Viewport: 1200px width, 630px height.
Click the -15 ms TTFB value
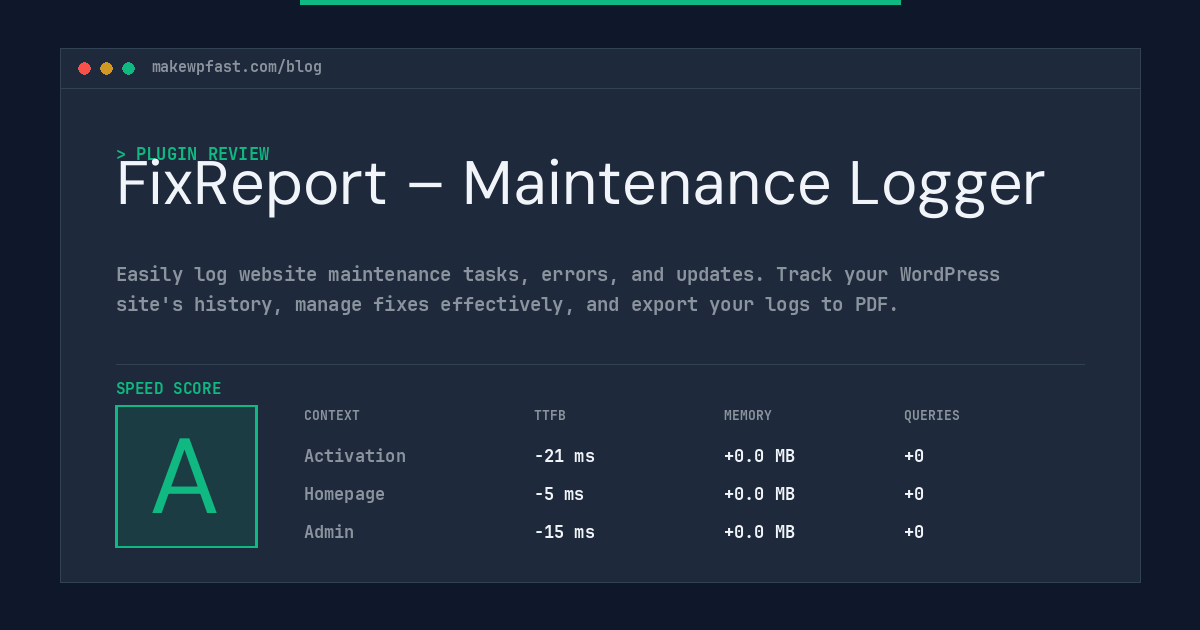point(564,532)
